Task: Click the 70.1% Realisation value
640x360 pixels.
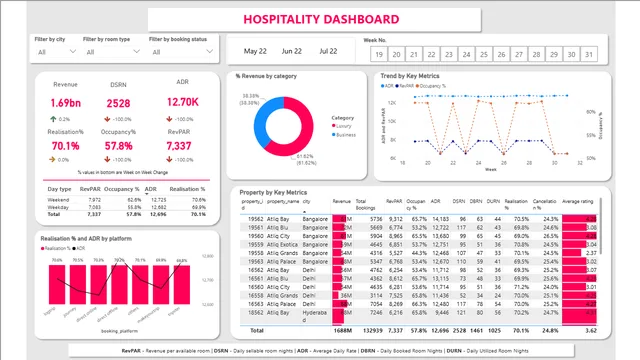Action: point(65,146)
